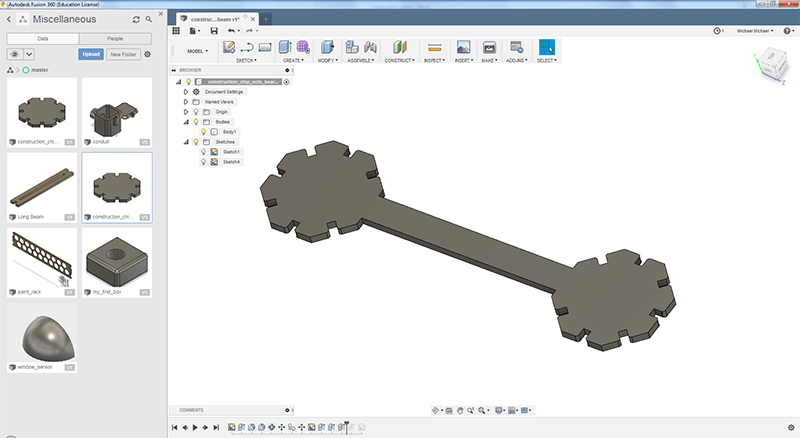Viewport: 800px width, 438px height.
Task: Toggle visibility bulb of Origin folder
Action: (196, 112)
